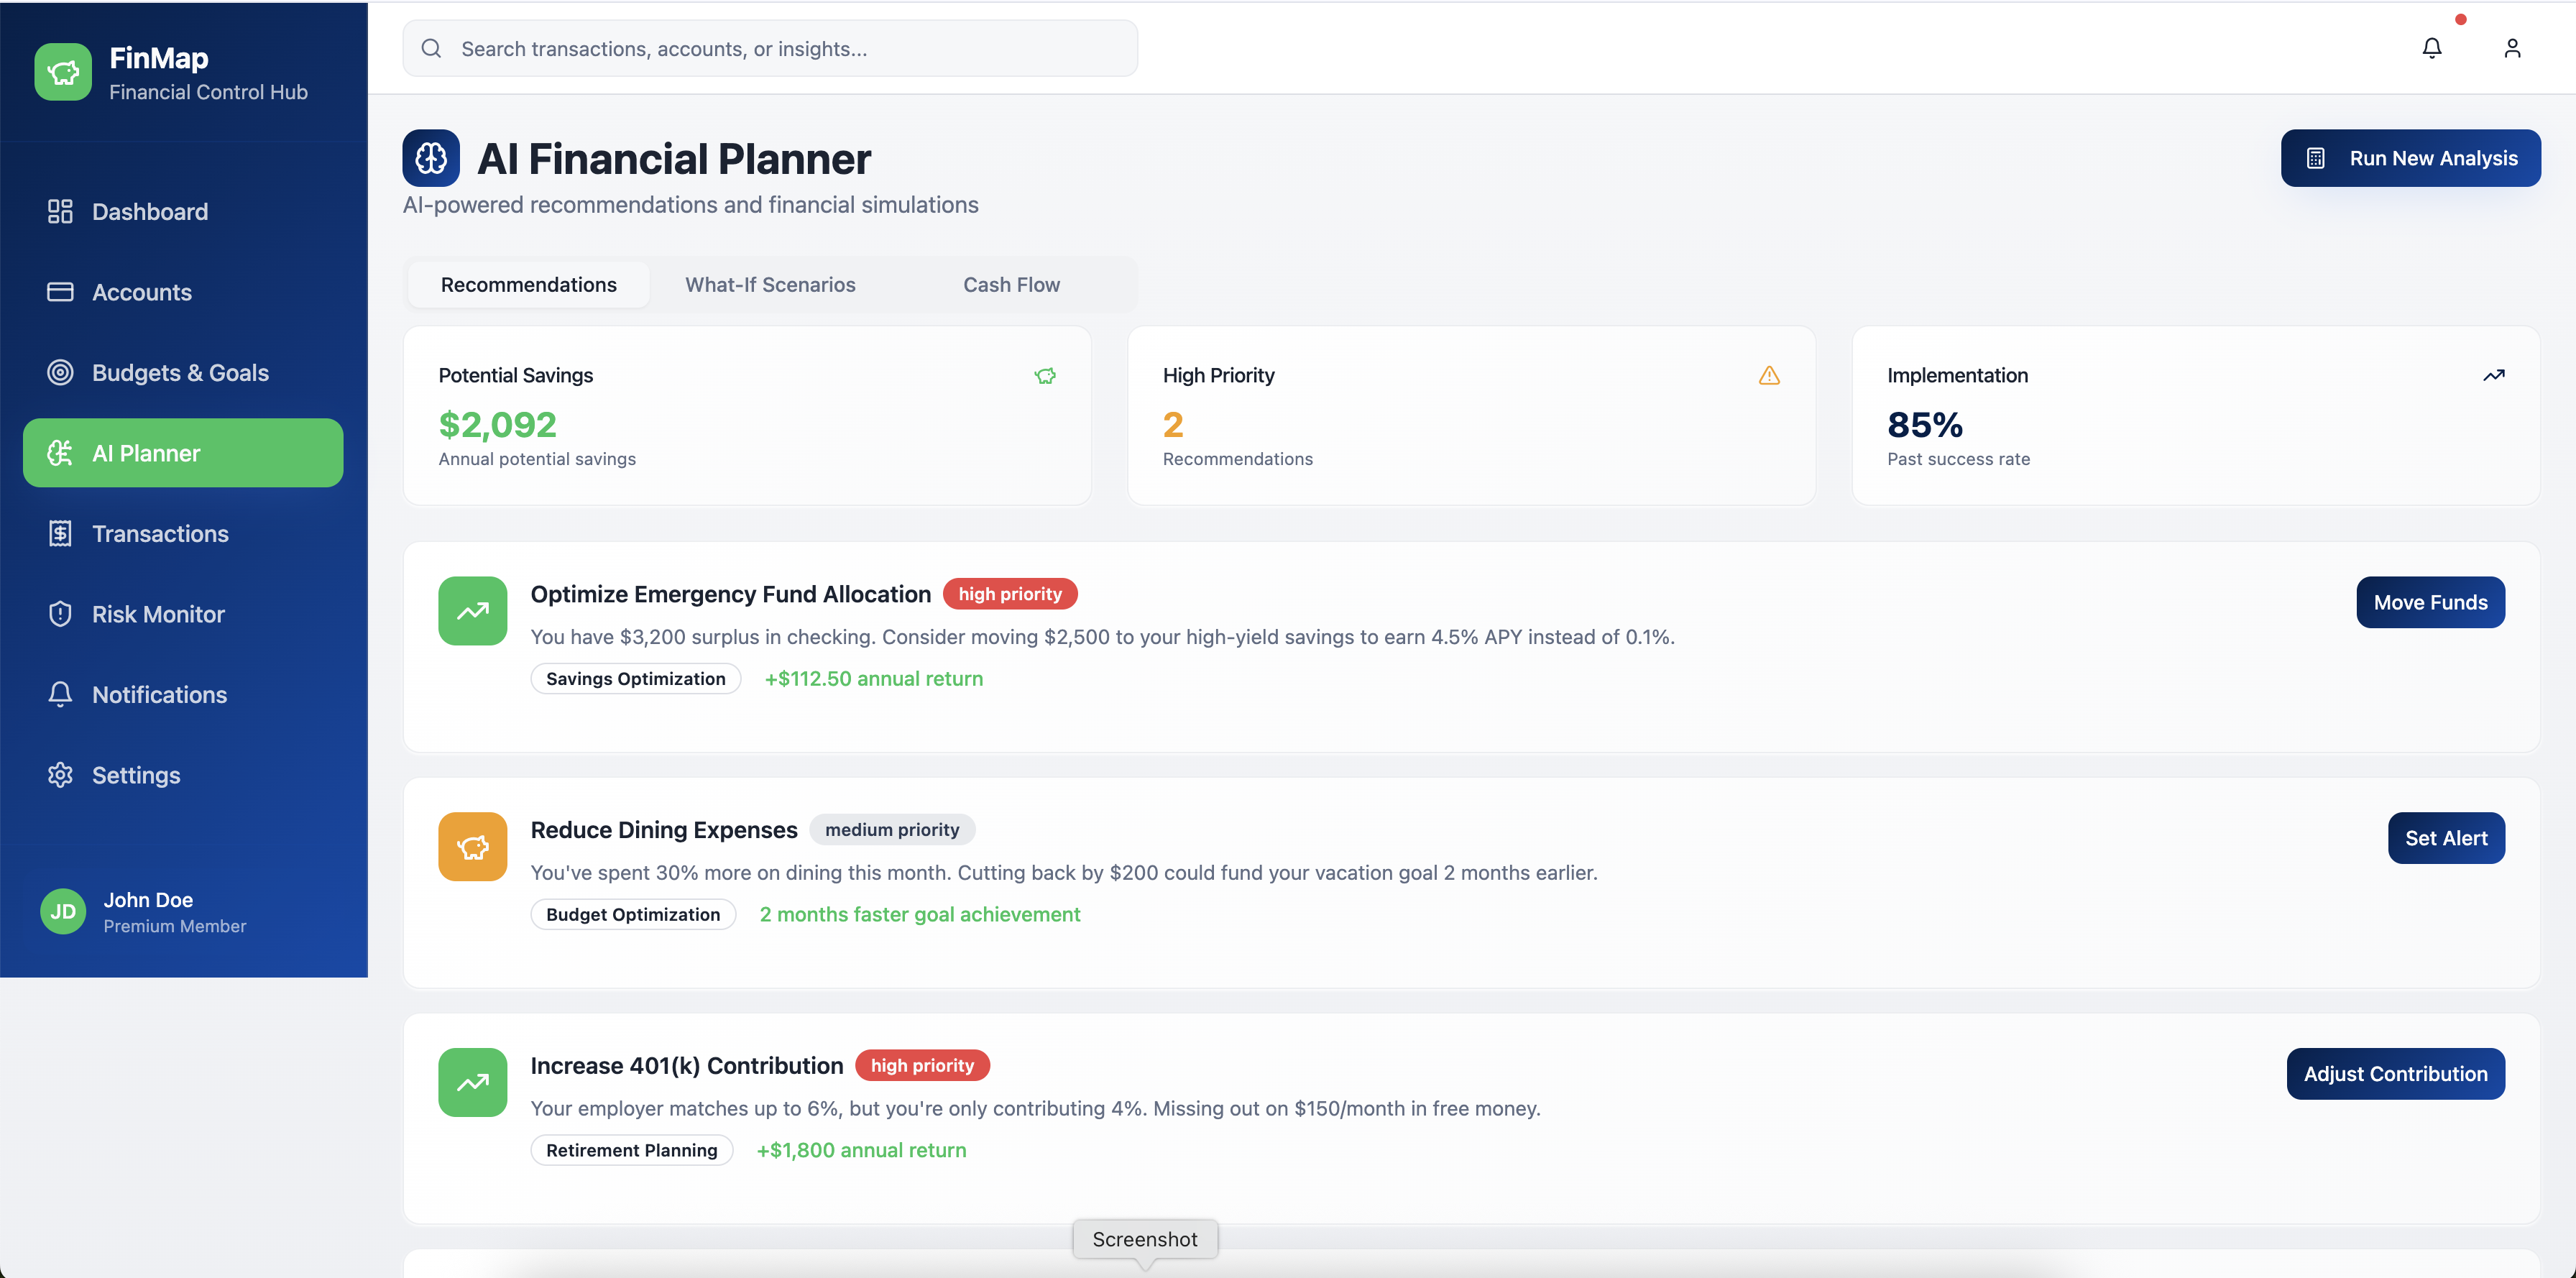Click the Adjust Contribution button
The image size is (2576, 1278).
click(x=2395, y=1074)
